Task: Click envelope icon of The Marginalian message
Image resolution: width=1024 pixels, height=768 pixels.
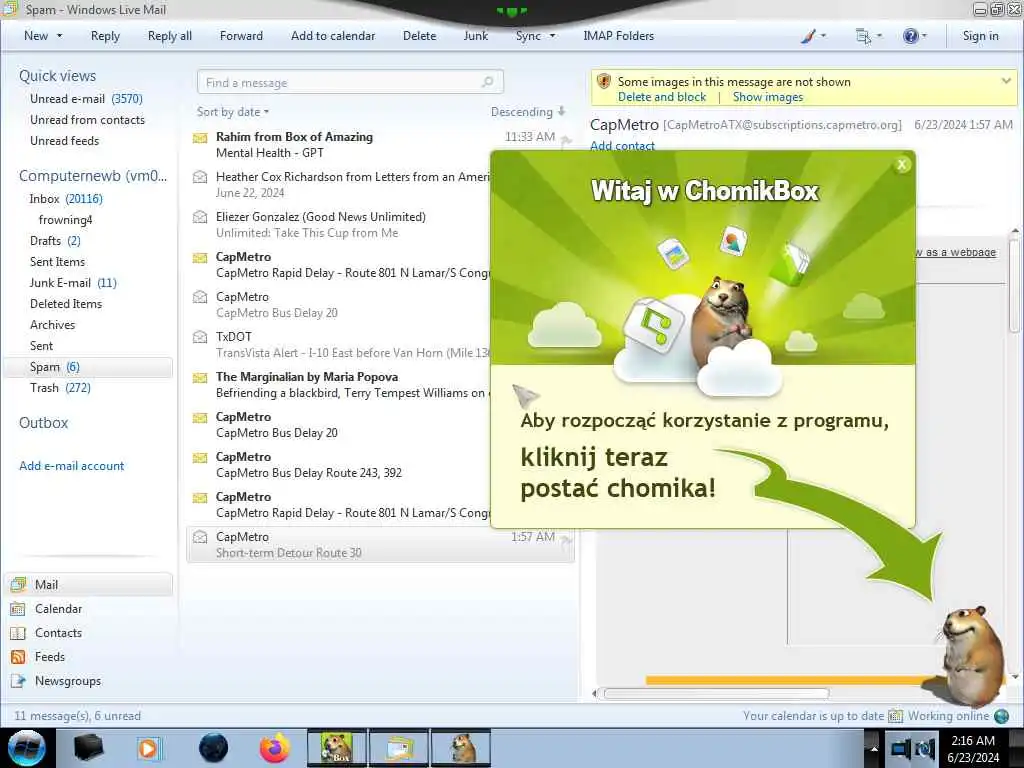Action: pos(200,377)
